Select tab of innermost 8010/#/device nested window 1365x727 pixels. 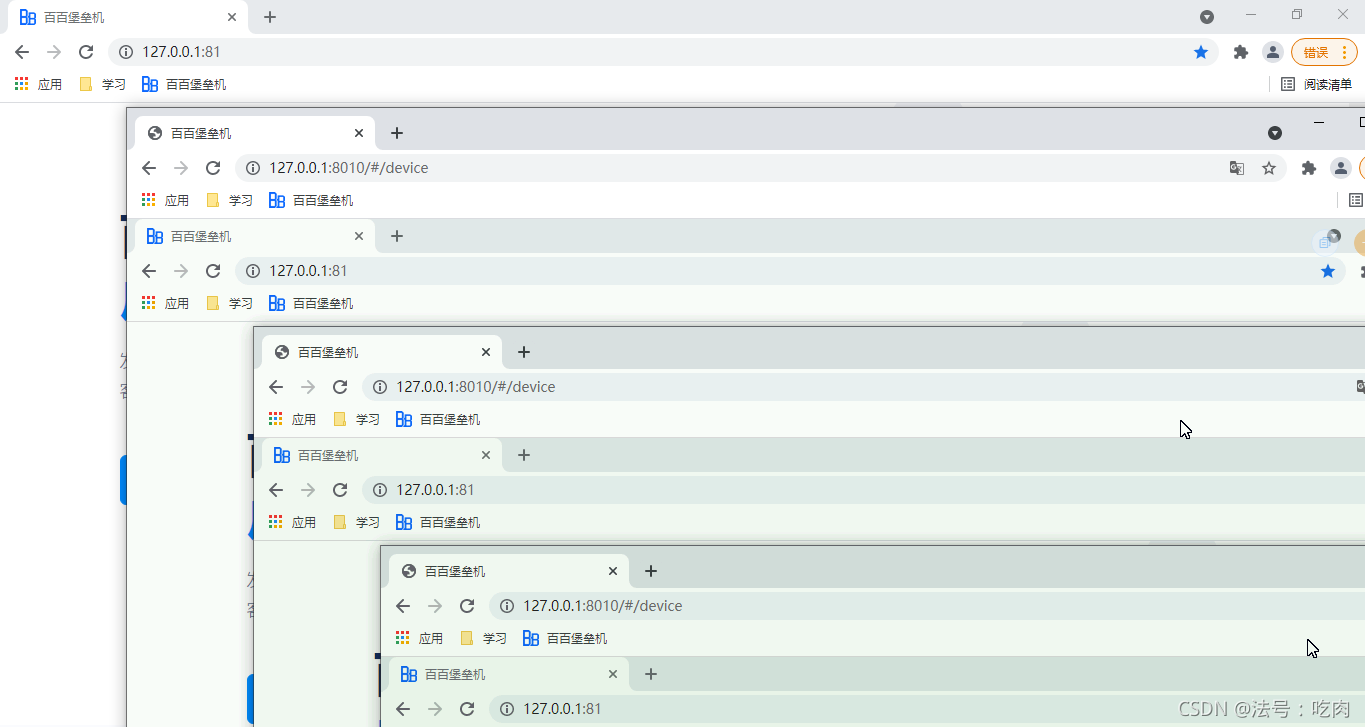[x=509, y=571]
